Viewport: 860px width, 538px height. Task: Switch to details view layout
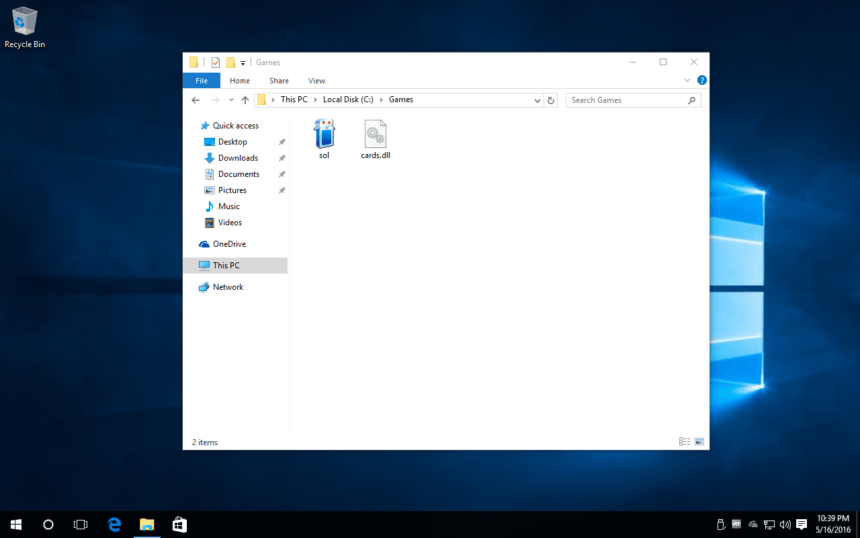pyautogui.click(x=684, y=441)
